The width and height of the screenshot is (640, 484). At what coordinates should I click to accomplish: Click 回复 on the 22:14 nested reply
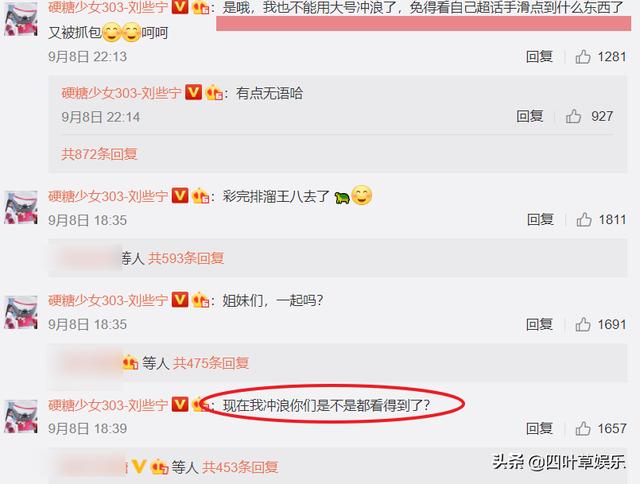529,117
